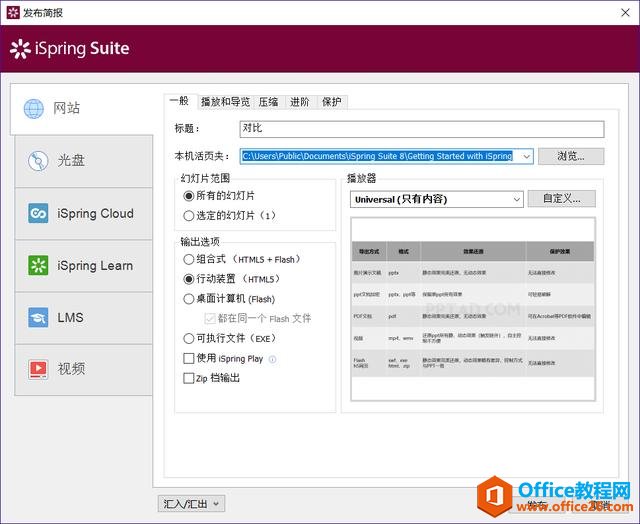The width and height of the screenshot is (640, 524).
Task: Switch to the 播放和导览 tab
Action: (225, 102)
